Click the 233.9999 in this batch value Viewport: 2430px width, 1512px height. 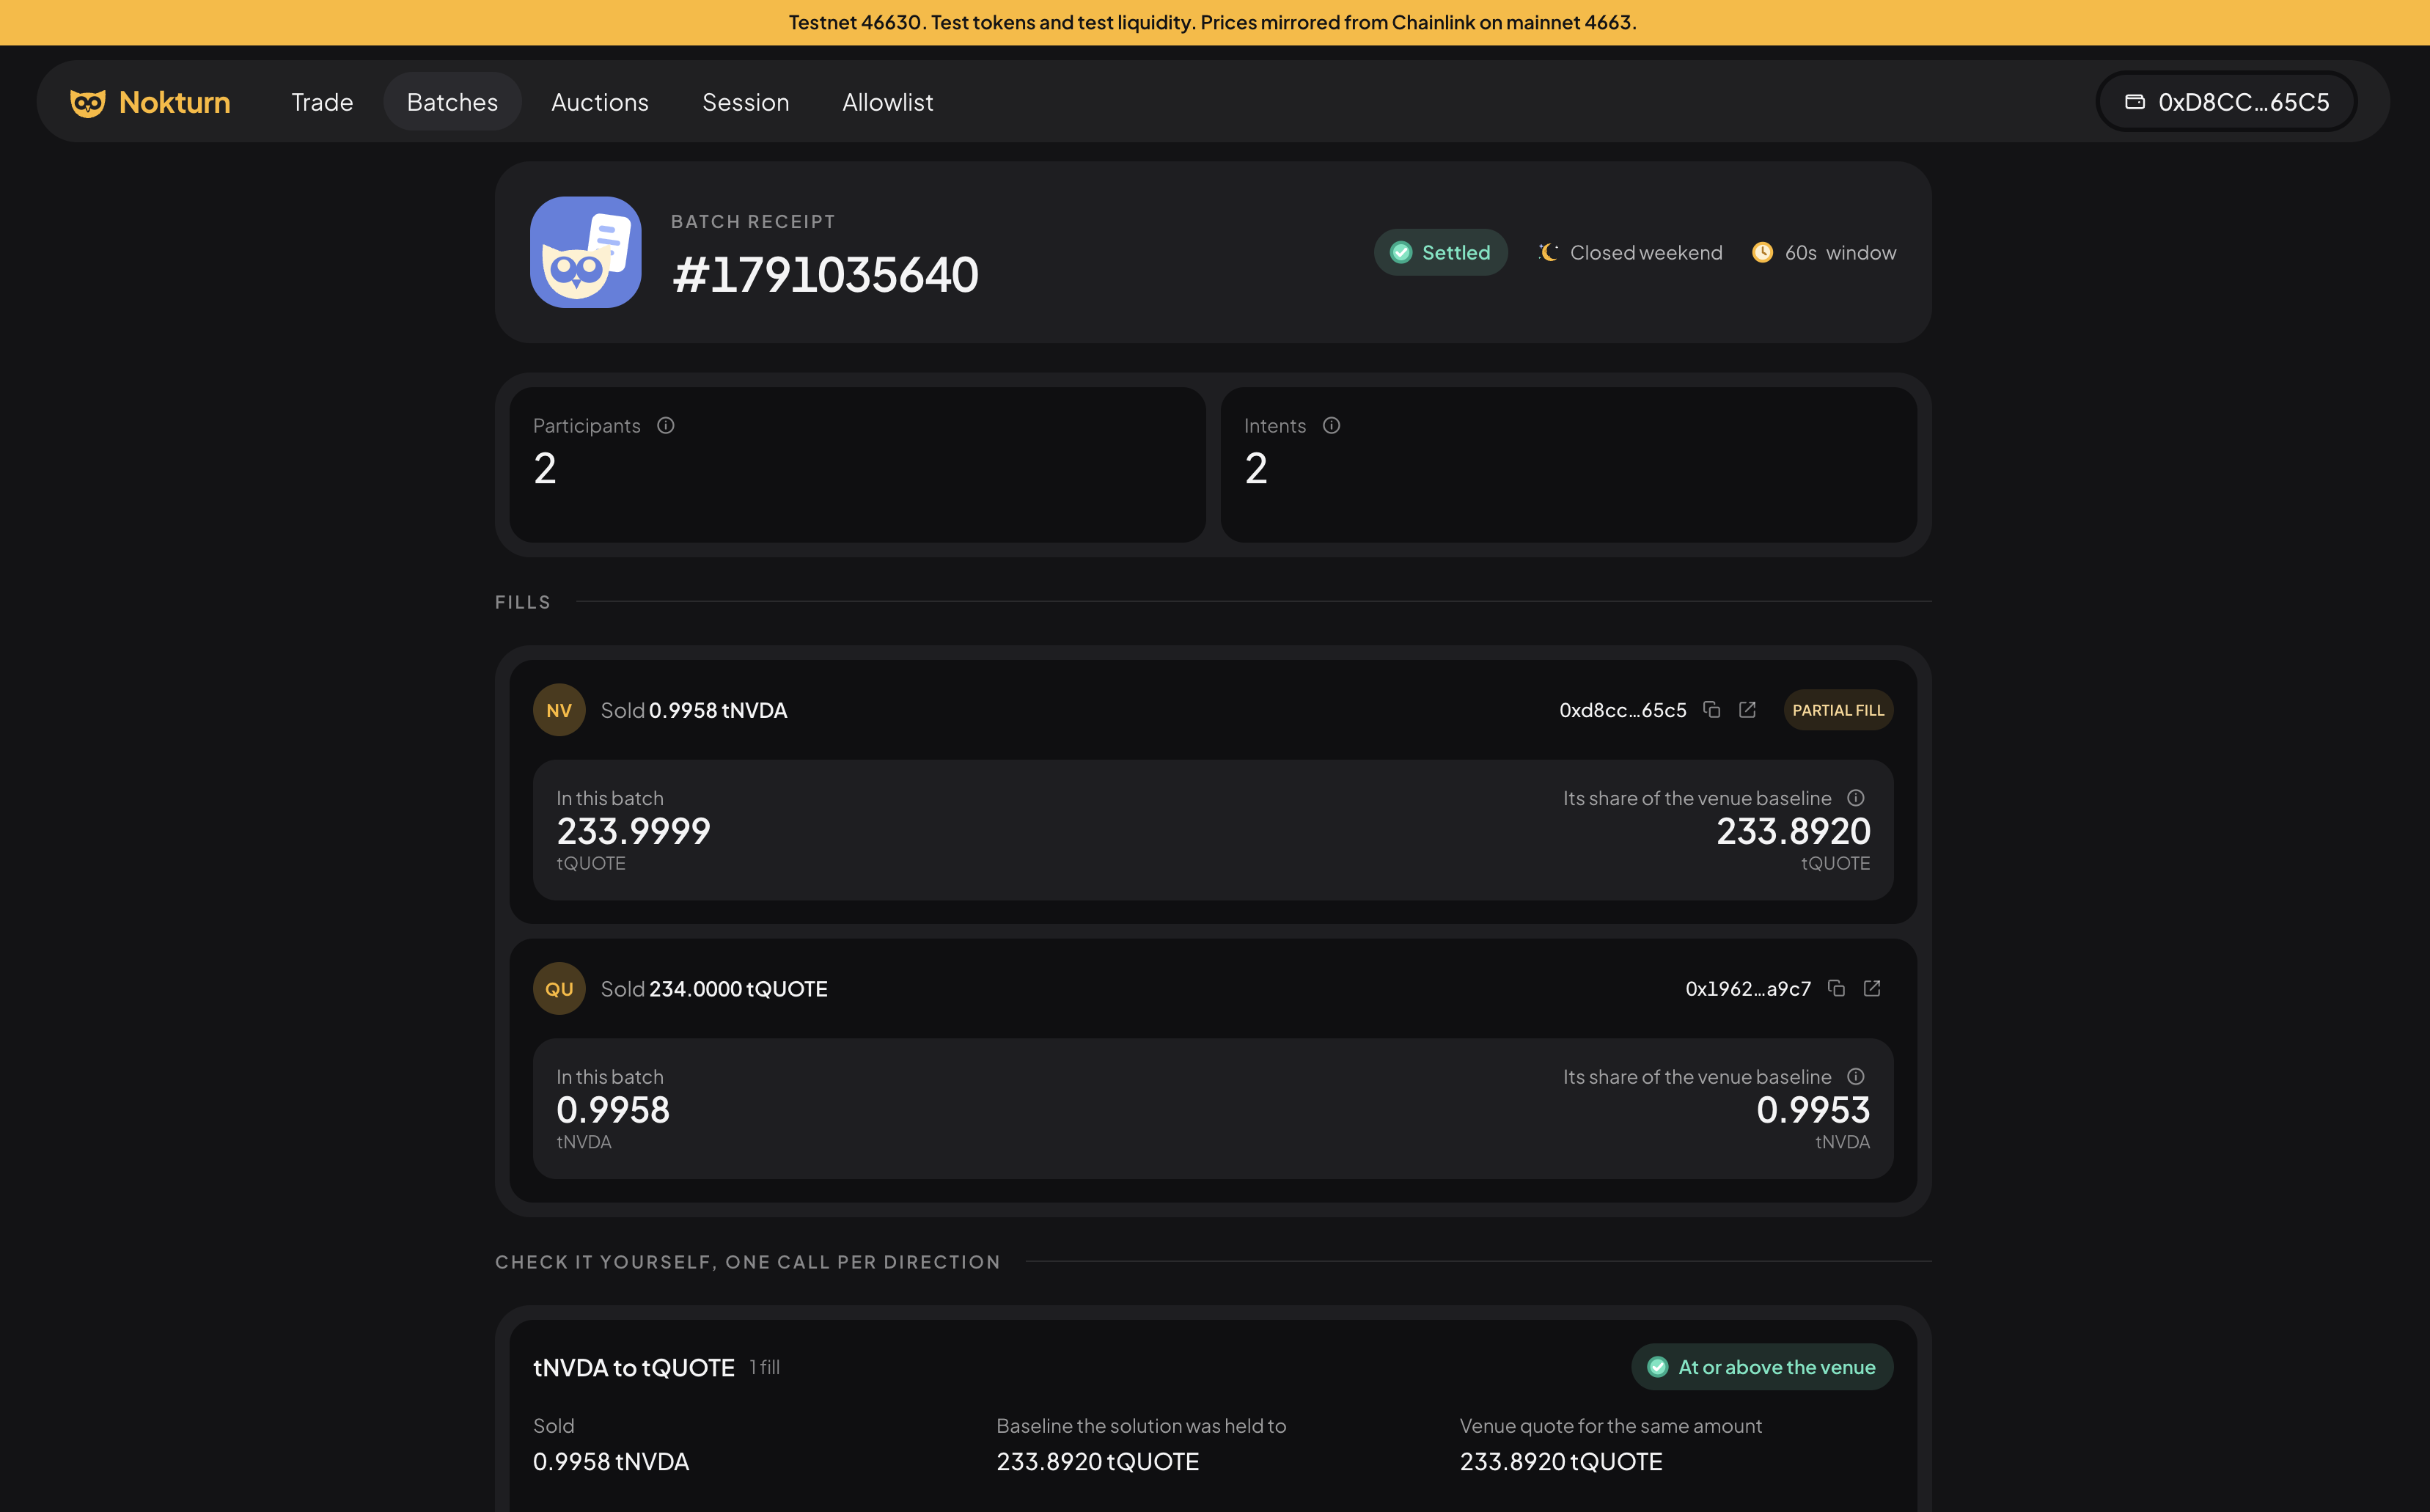(x=633, y=831)
